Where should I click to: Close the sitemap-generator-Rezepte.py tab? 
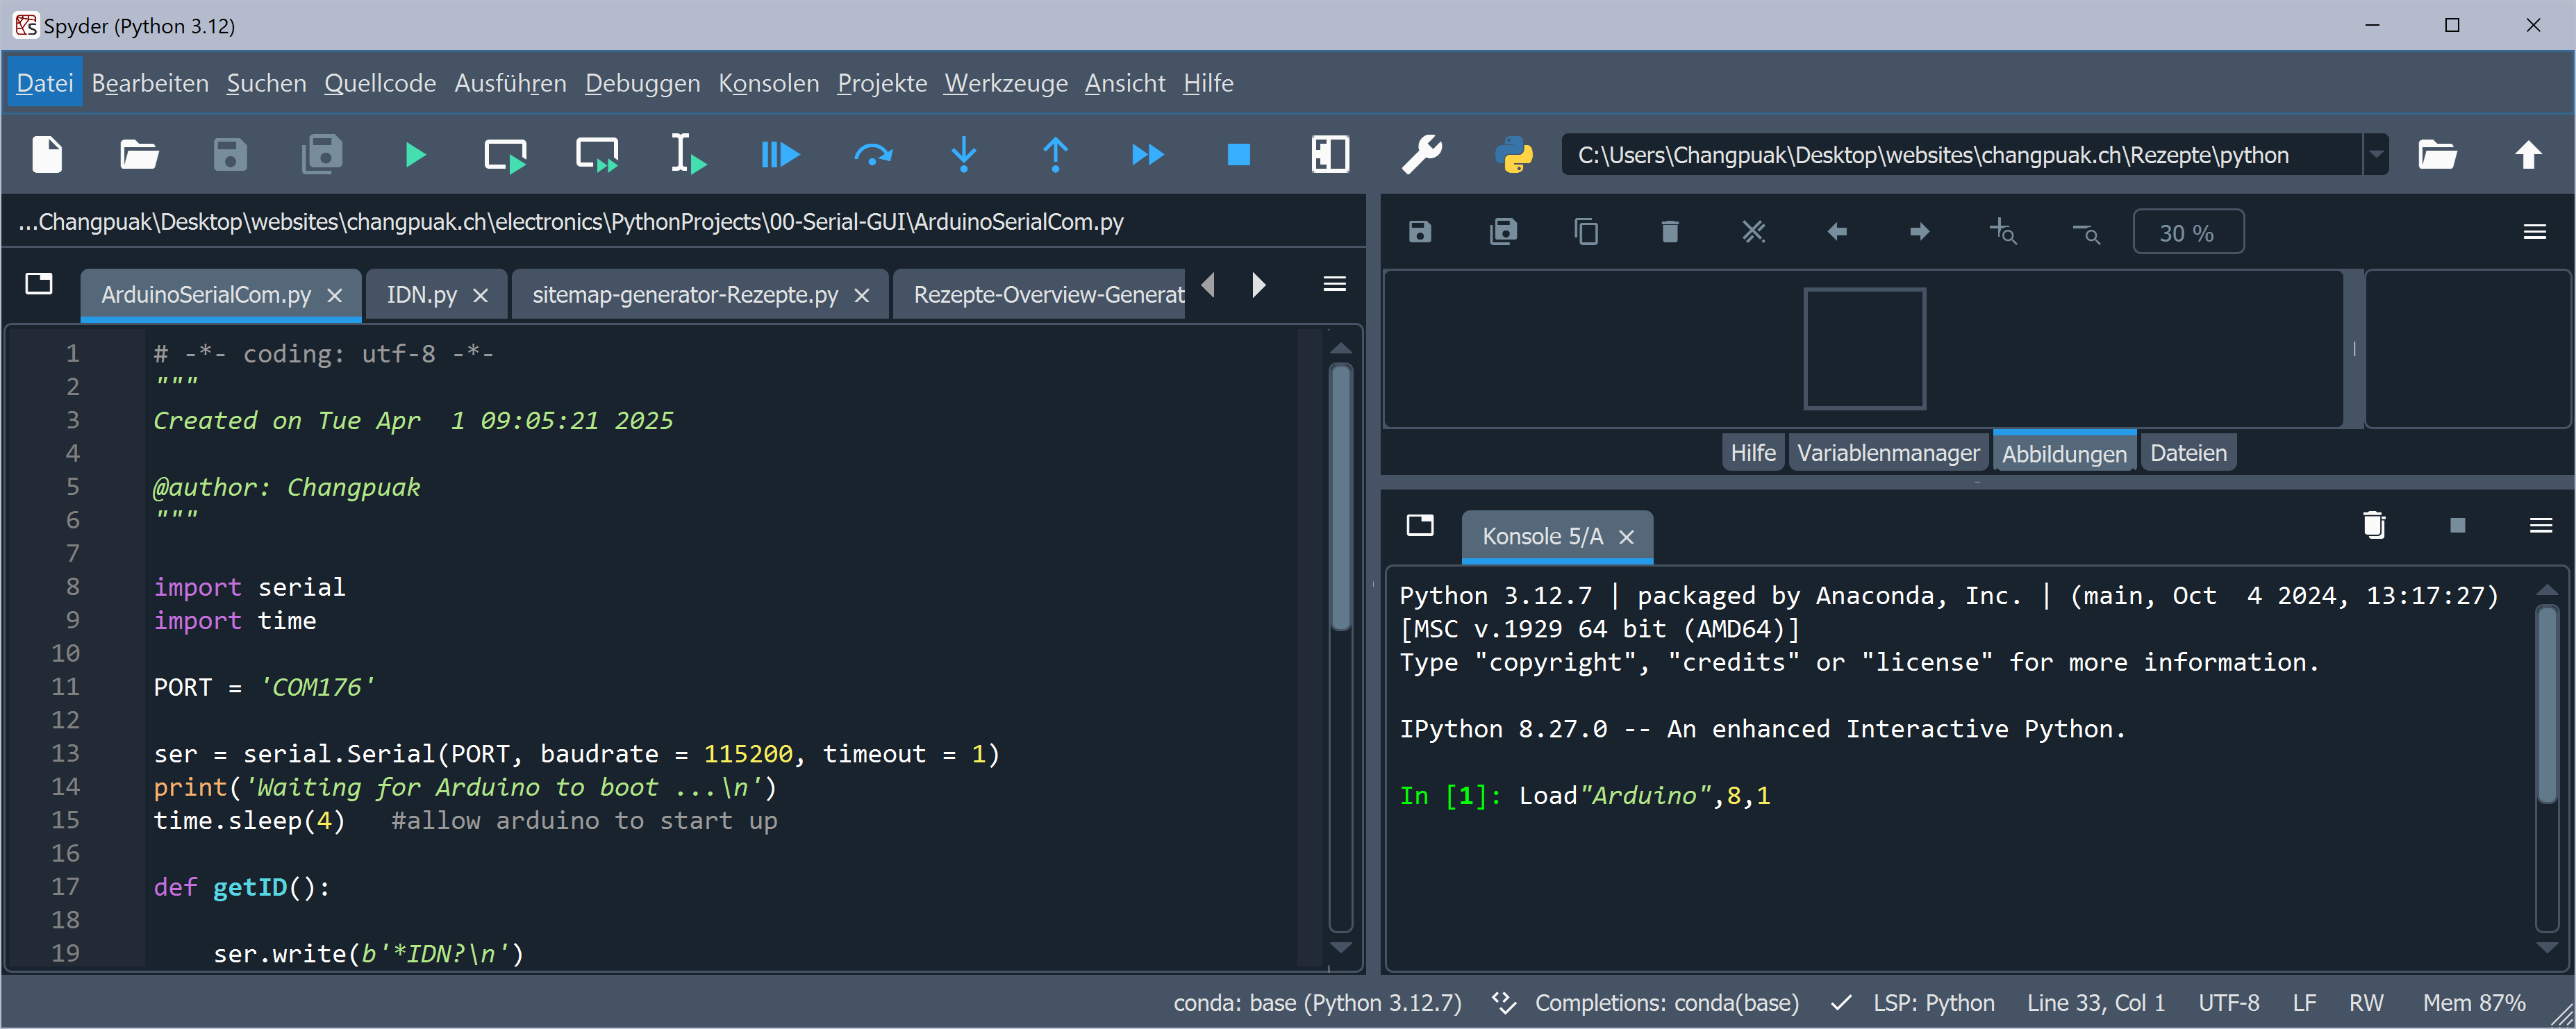(862, 296)
